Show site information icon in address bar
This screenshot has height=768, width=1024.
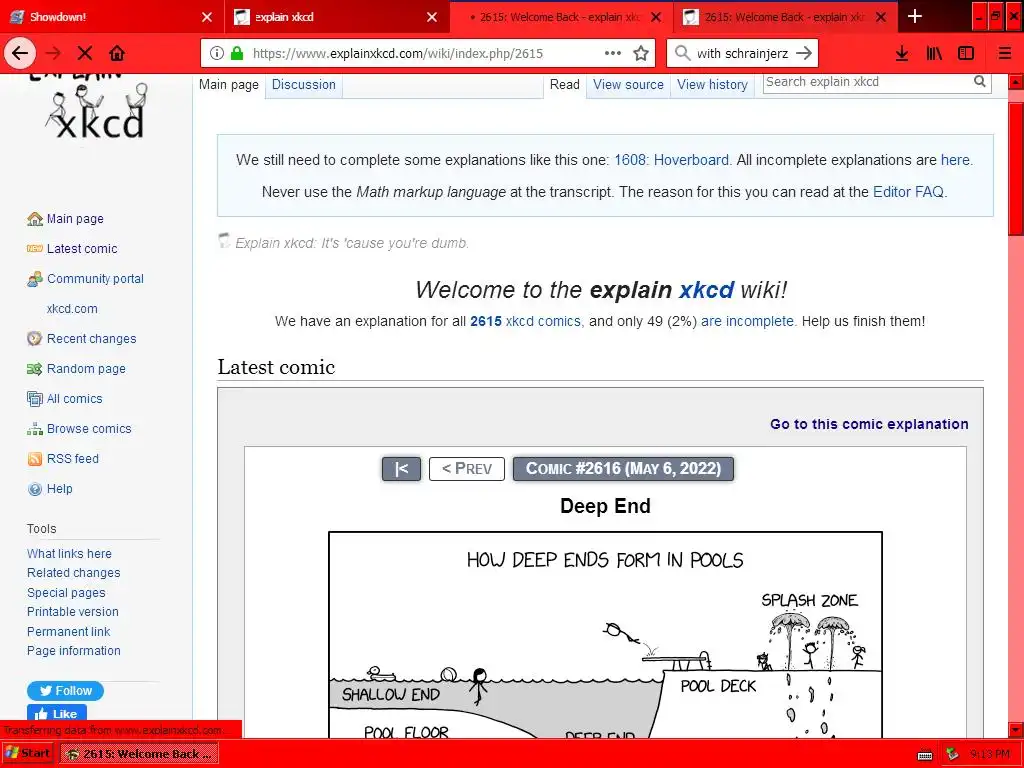217,54
